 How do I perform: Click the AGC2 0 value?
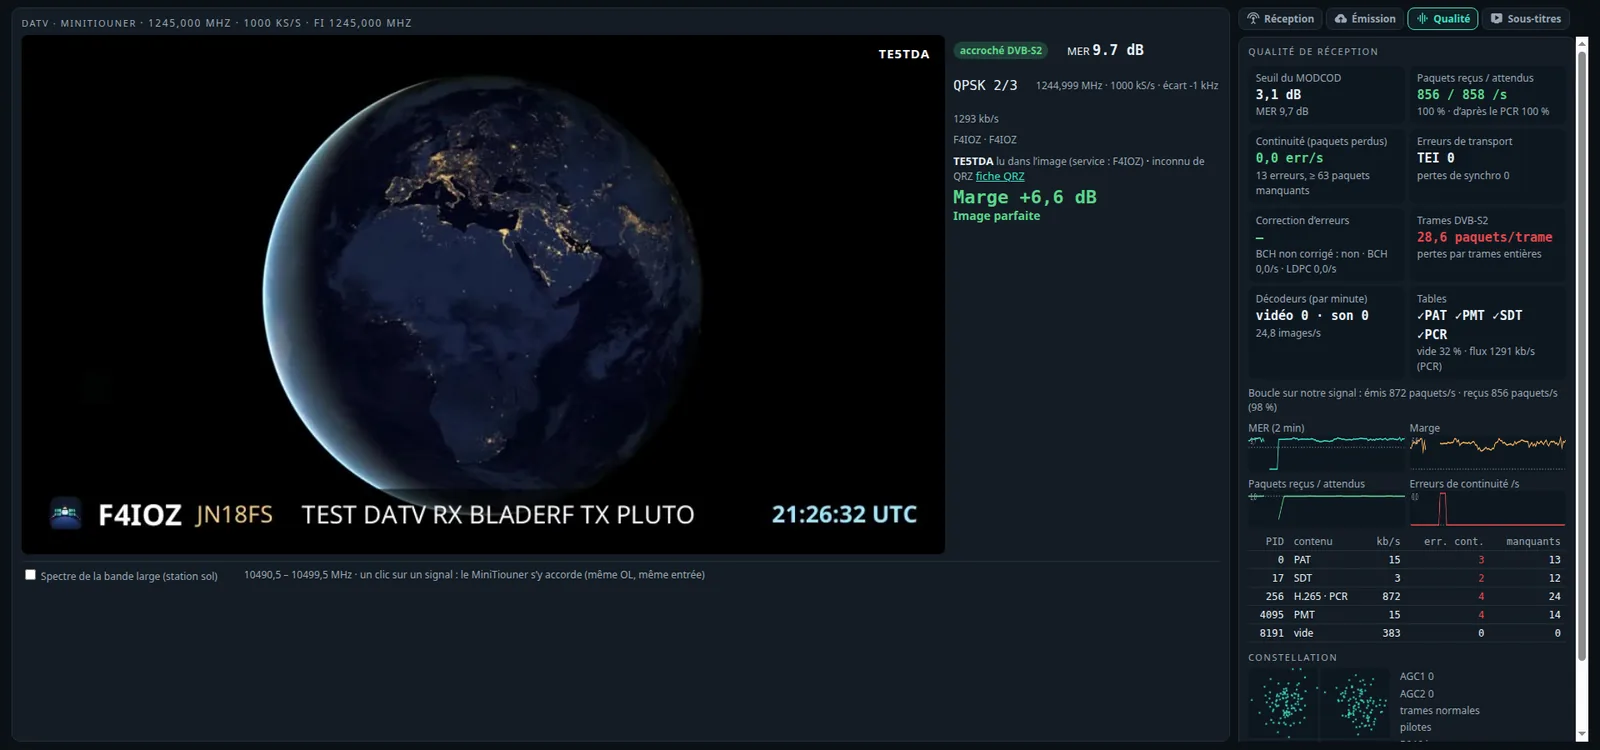[x=1417, y=694]
